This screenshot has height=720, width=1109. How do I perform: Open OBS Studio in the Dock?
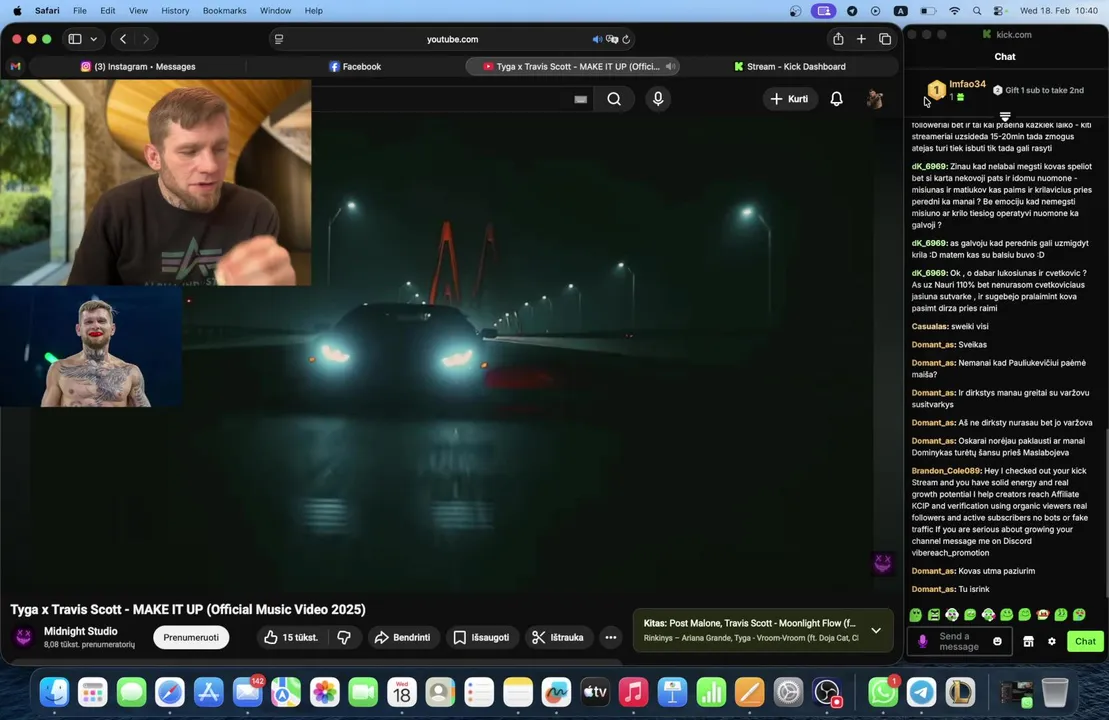point(826,692)
